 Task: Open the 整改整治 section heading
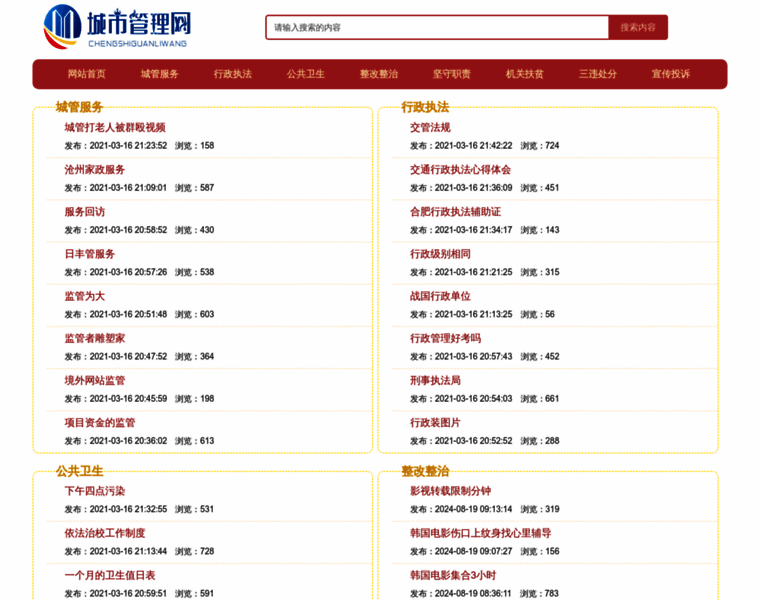coord(425,471)
